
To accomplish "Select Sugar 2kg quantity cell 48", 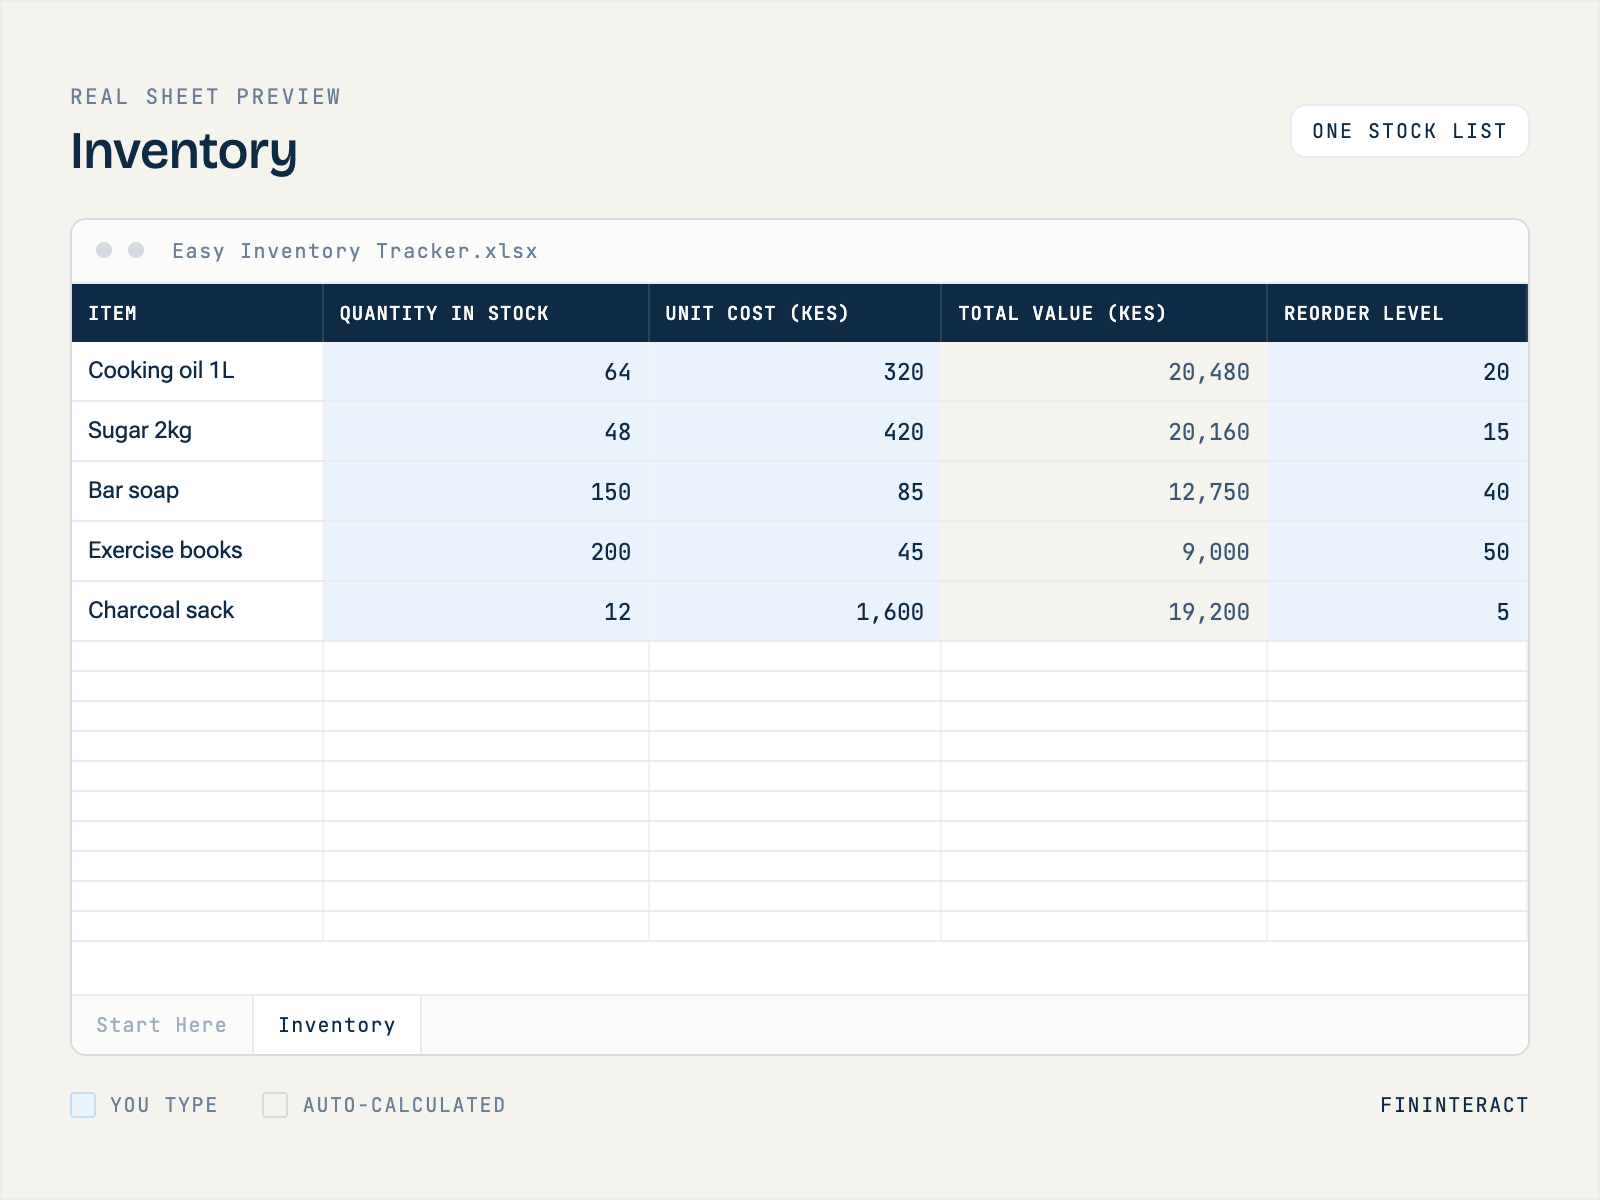I will coord(486,431).
